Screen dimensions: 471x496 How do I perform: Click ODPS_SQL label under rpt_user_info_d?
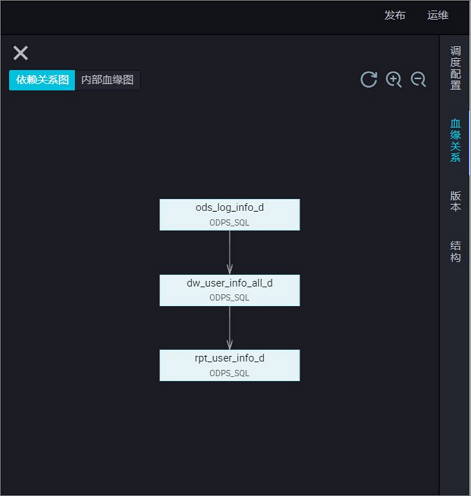[229, 373]
